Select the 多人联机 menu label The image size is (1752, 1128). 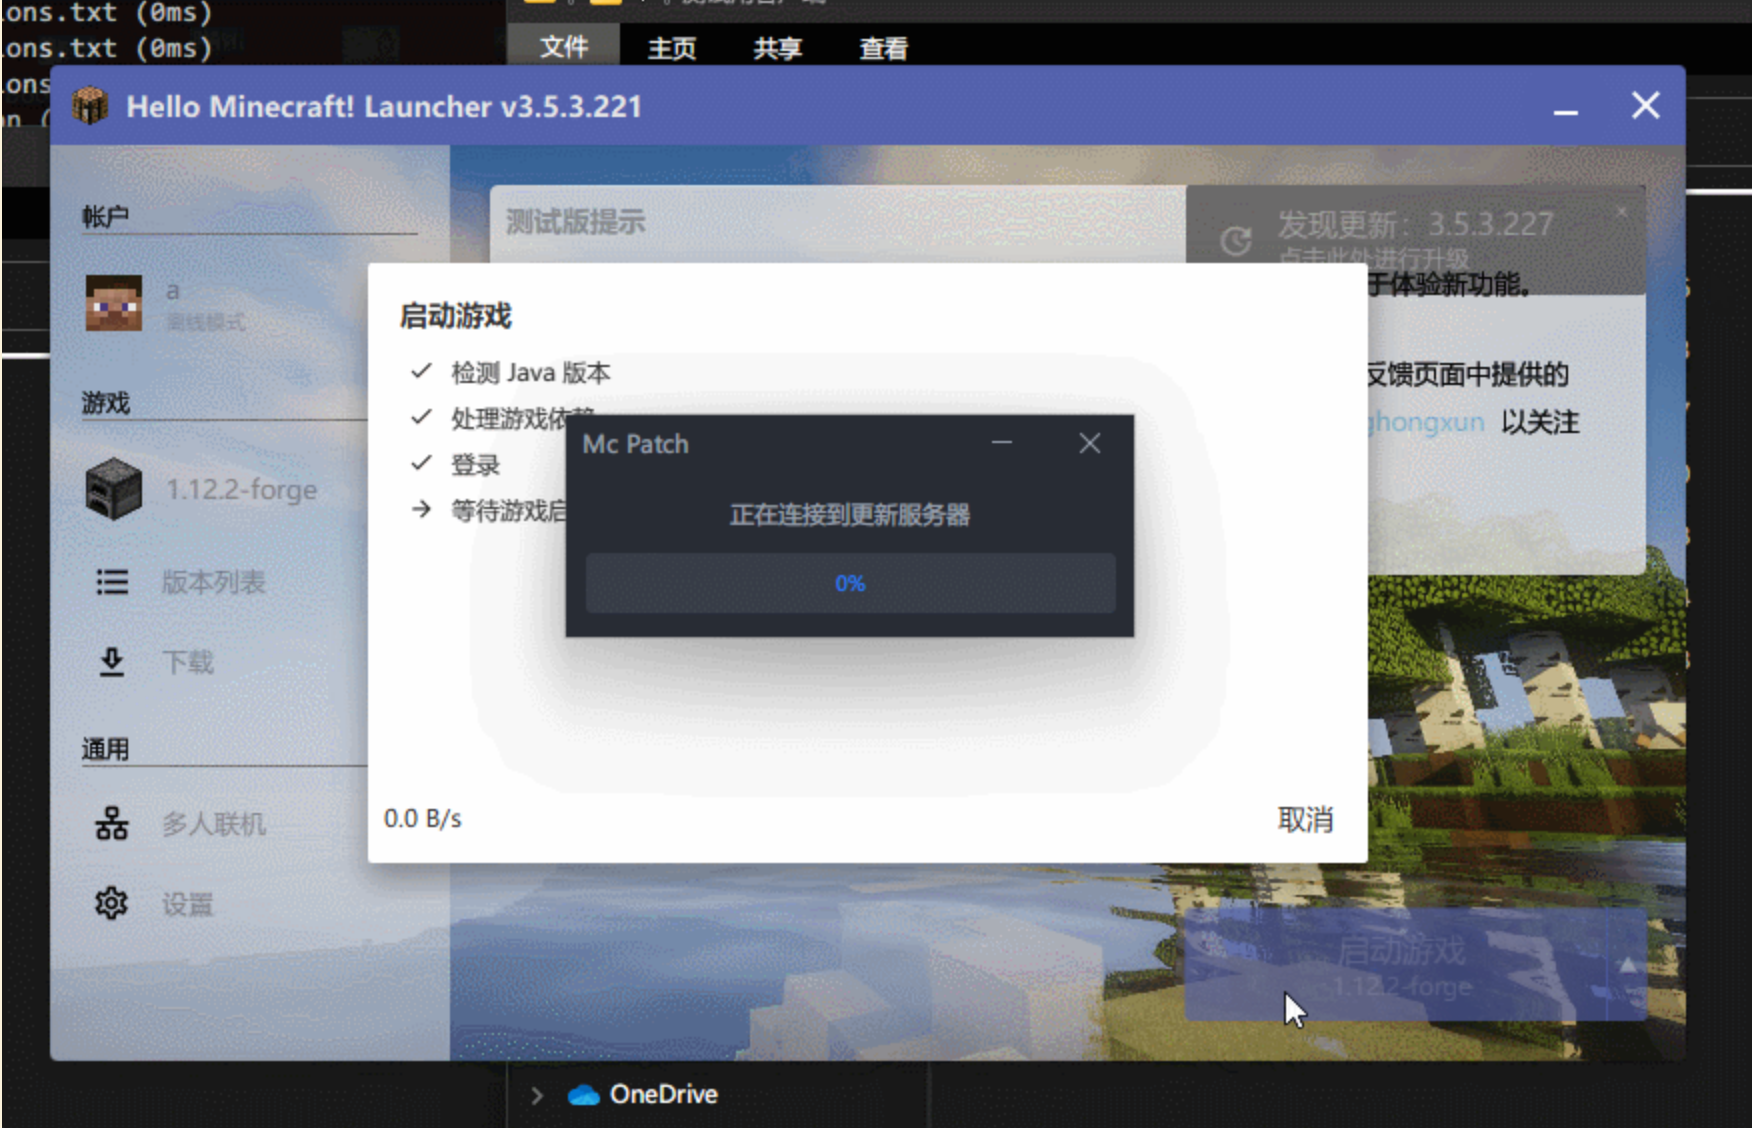[214, 824]
